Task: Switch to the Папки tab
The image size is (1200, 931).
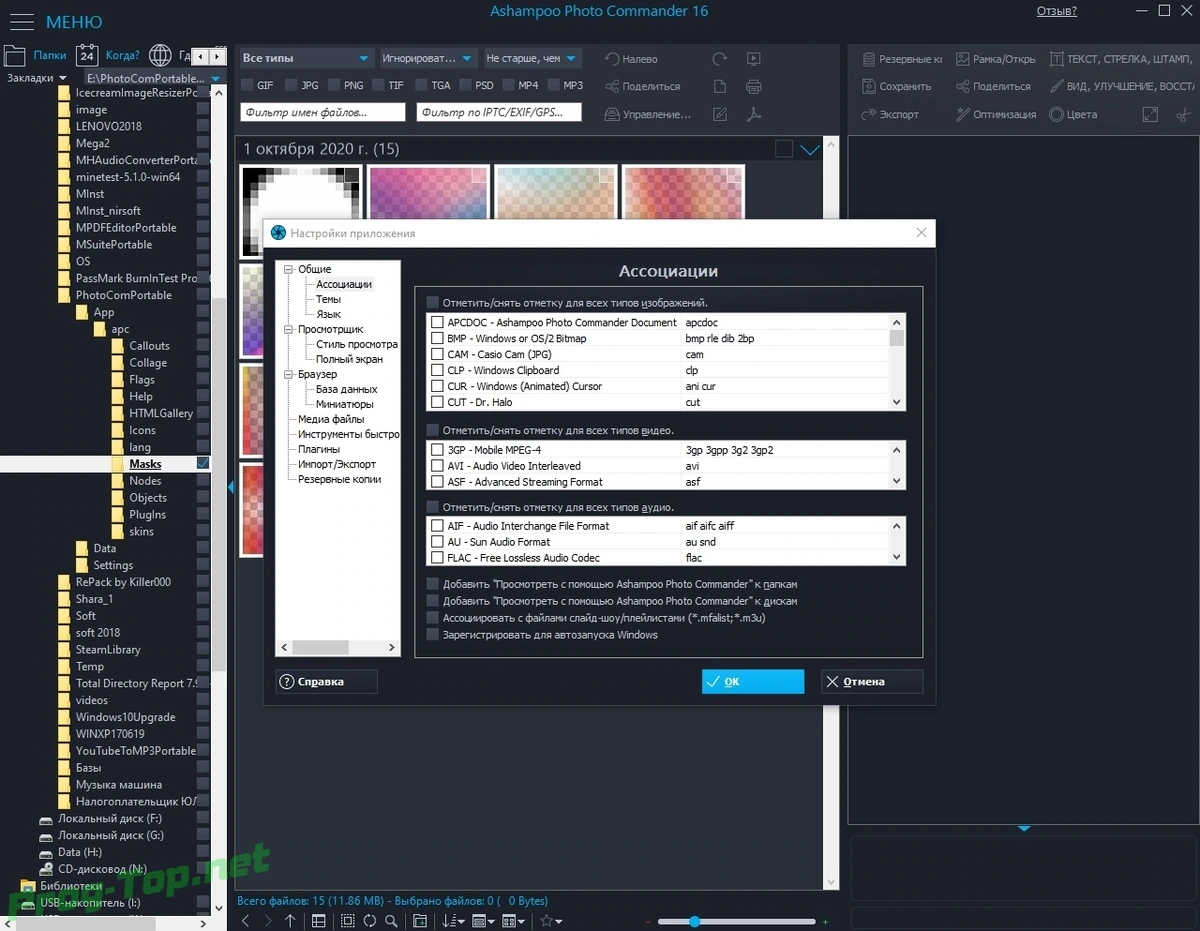Action: click(38, 55)
